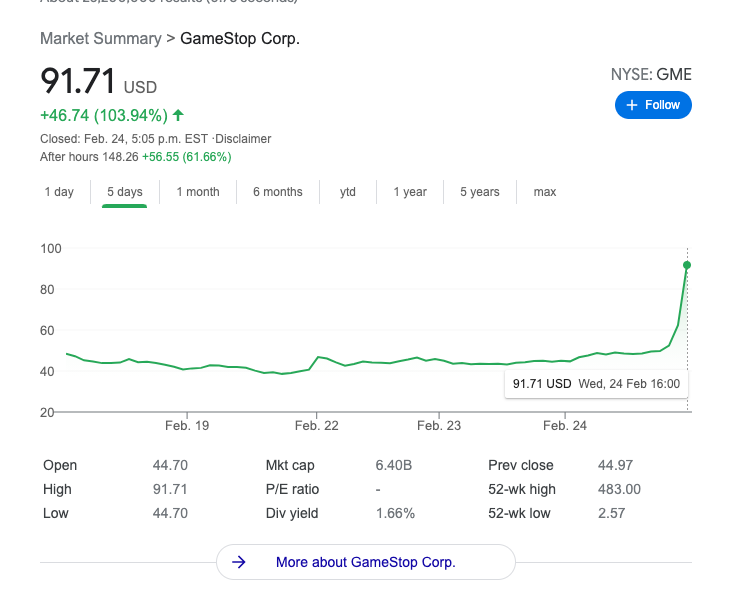The width and height of the screenshot is (746, 608).
Task: Click the +56.55 (61.66%) after-hours change
Action: 186,157
